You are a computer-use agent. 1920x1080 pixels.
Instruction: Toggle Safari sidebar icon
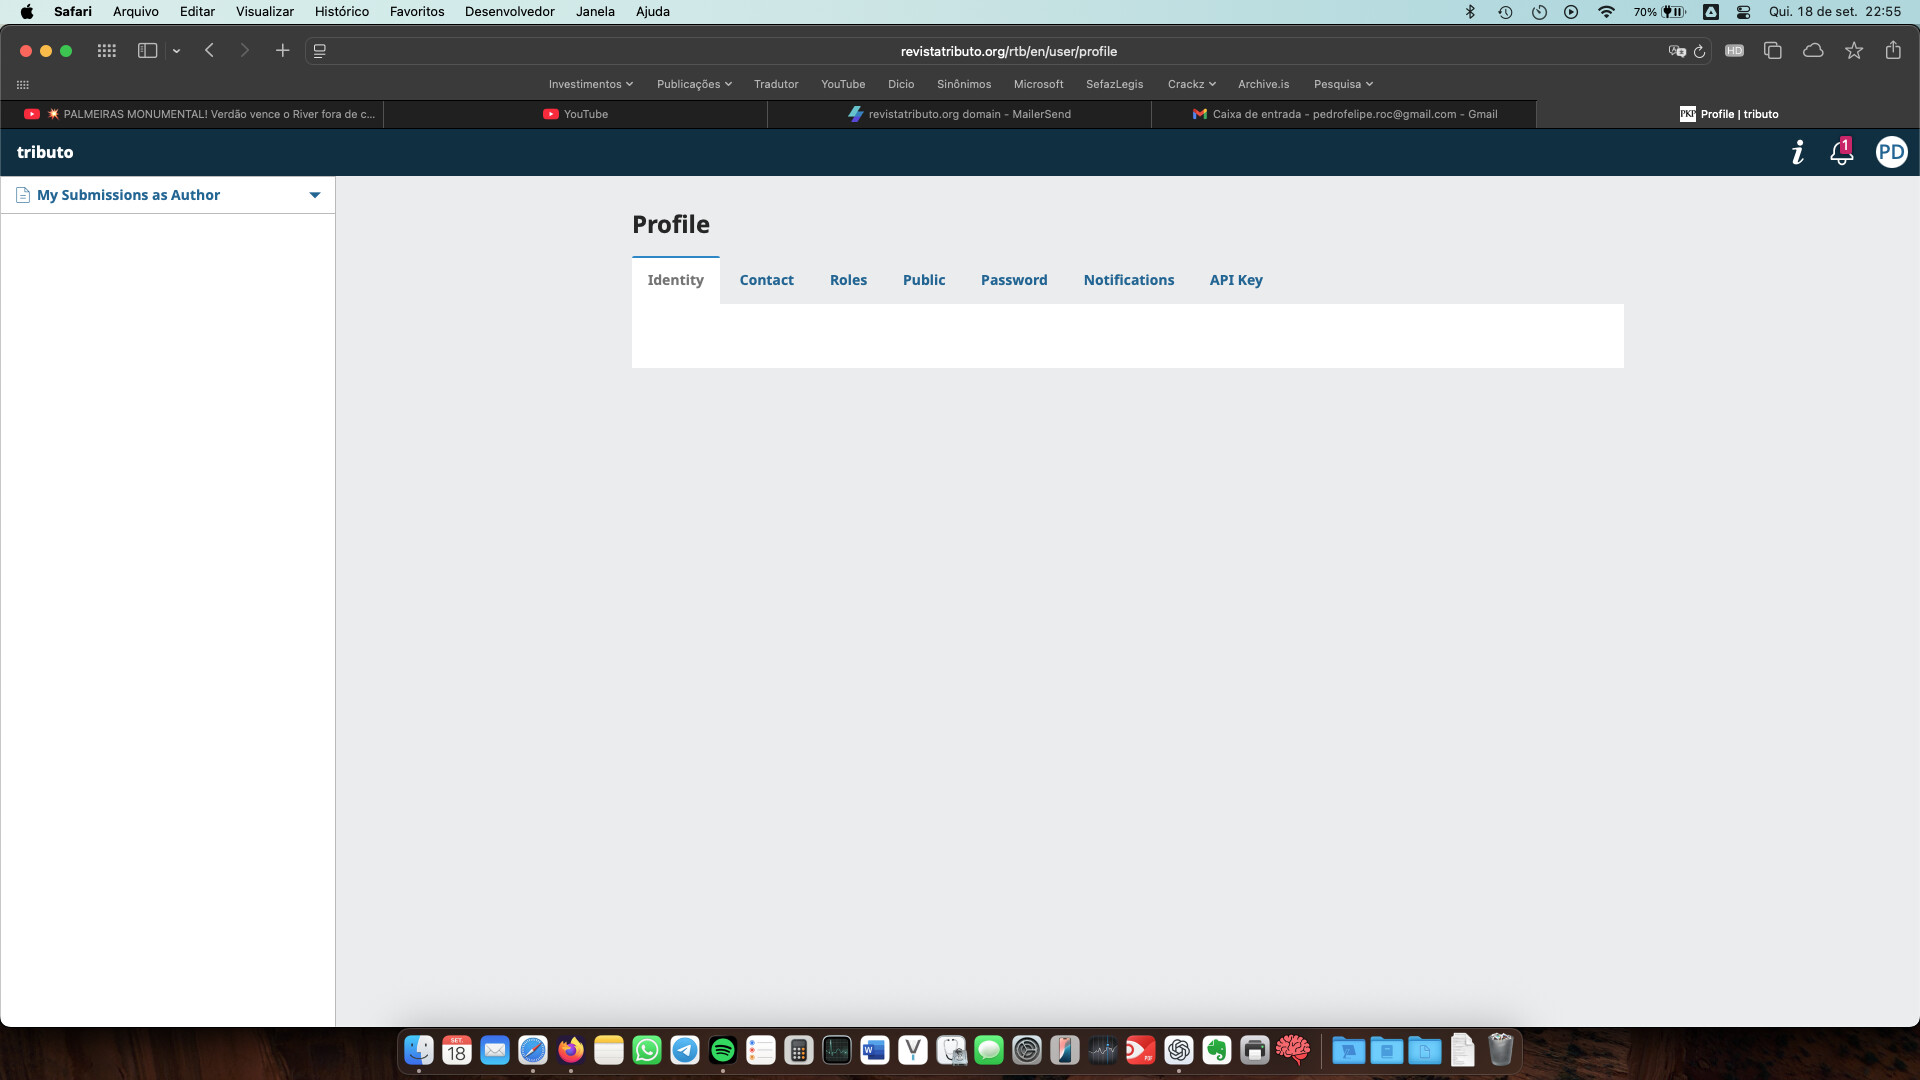click(x=147, y=51)
